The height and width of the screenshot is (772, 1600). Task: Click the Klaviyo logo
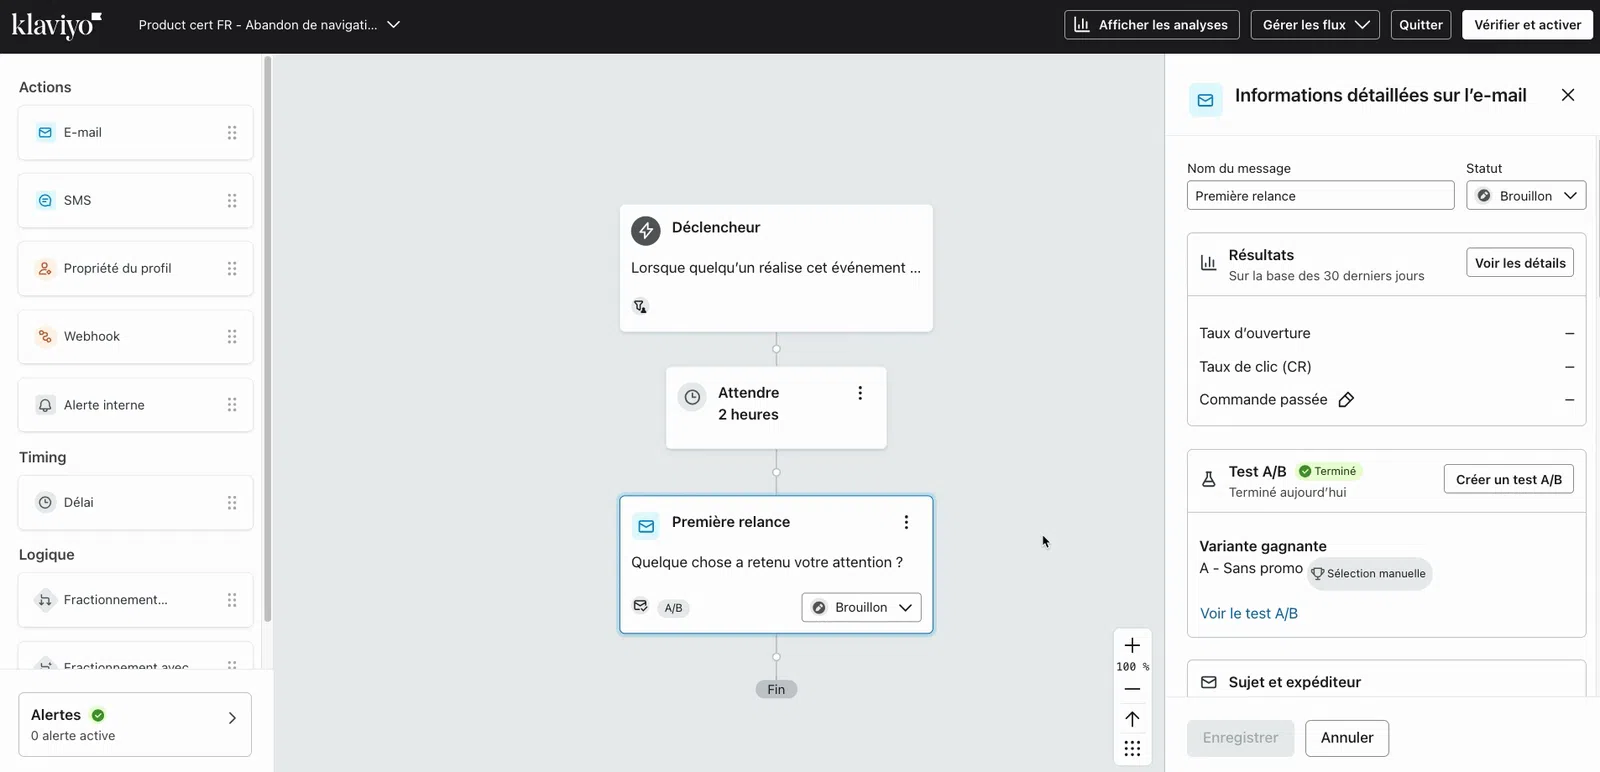[x=56, y=25]
